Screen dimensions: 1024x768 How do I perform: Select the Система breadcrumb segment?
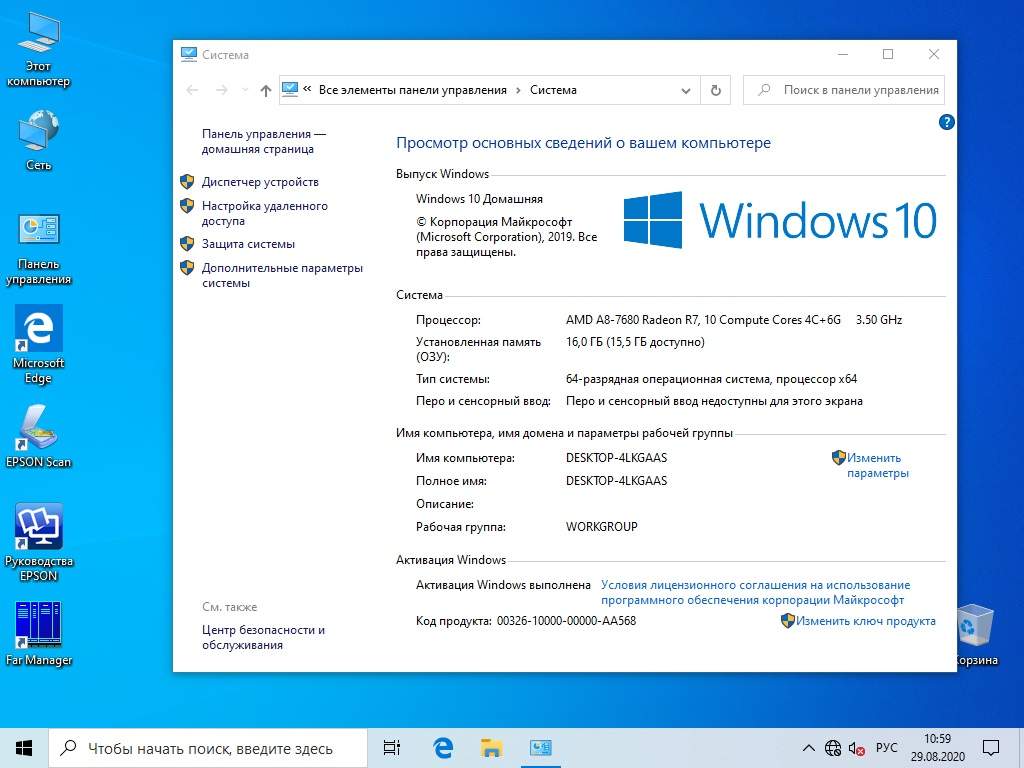[553, 90]
